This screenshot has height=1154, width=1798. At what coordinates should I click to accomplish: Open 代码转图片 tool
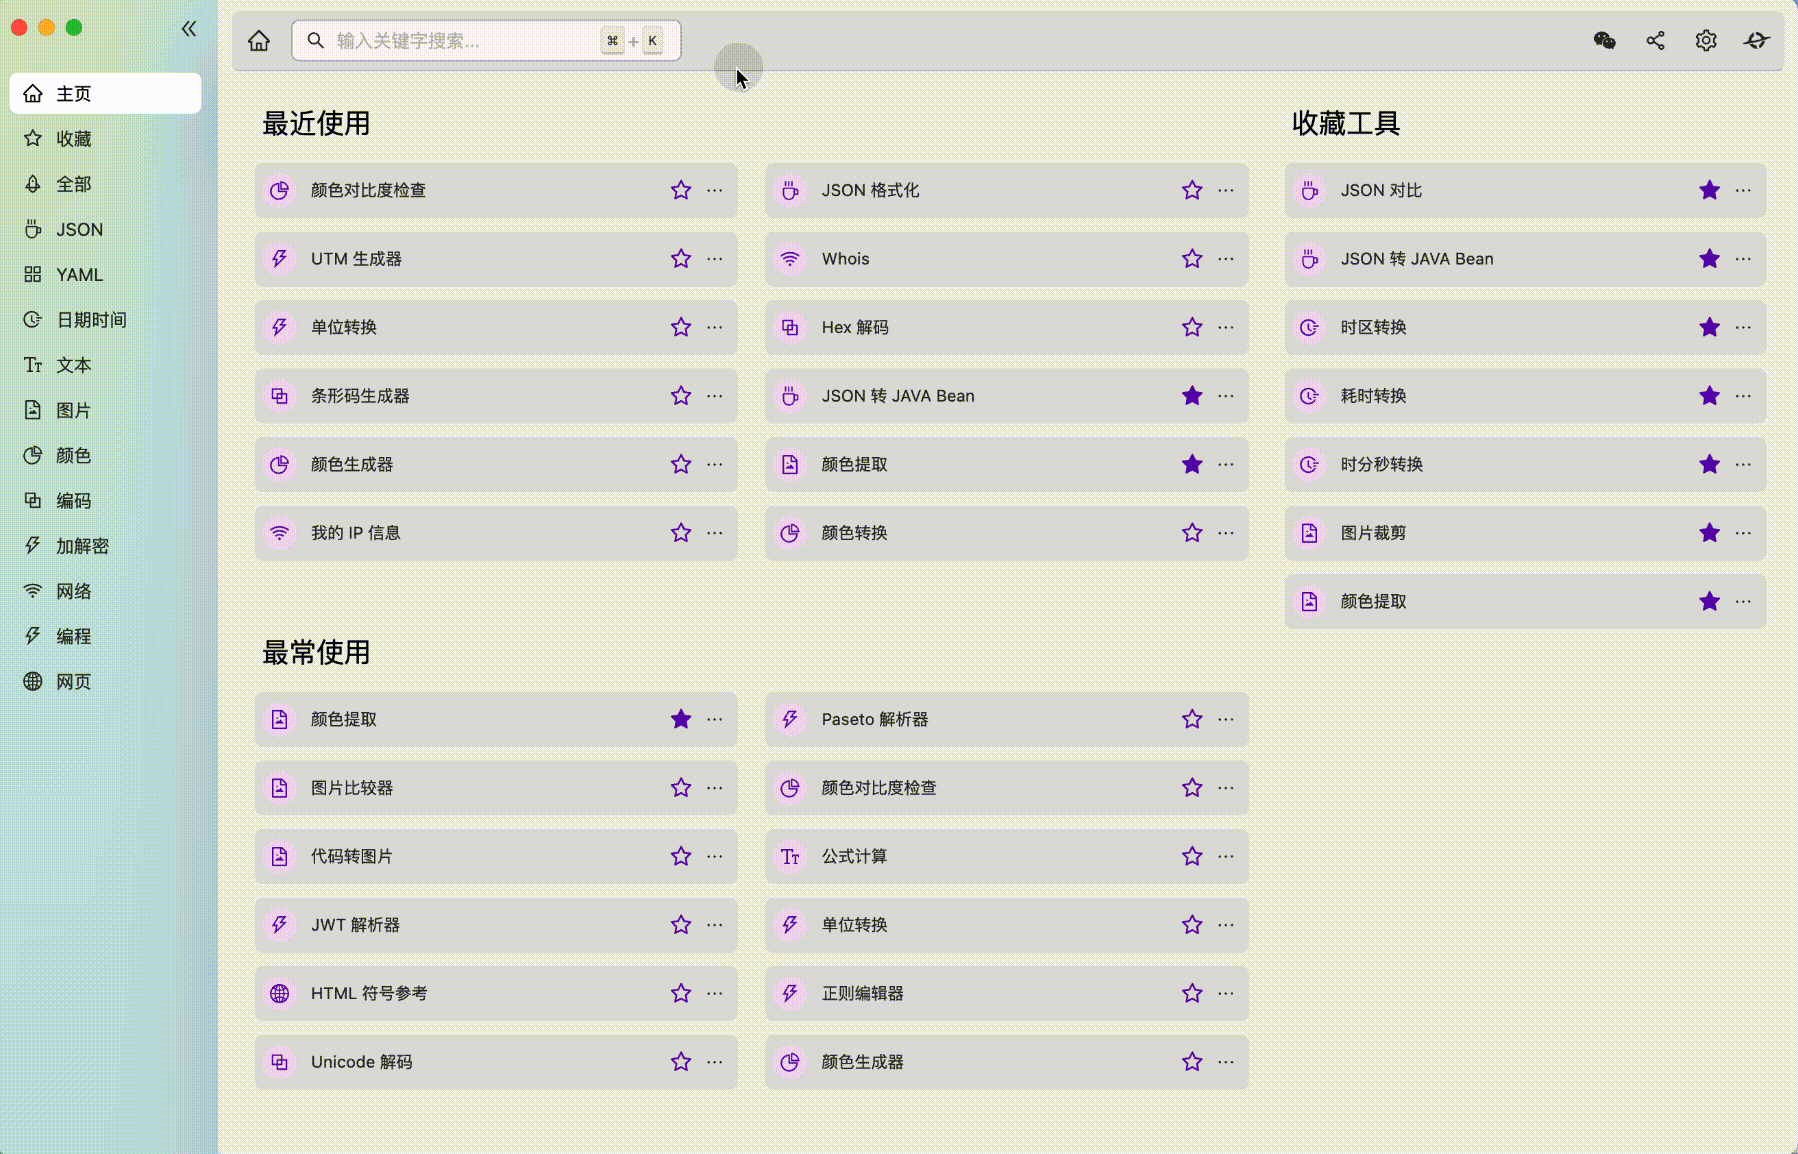point(496,856)
